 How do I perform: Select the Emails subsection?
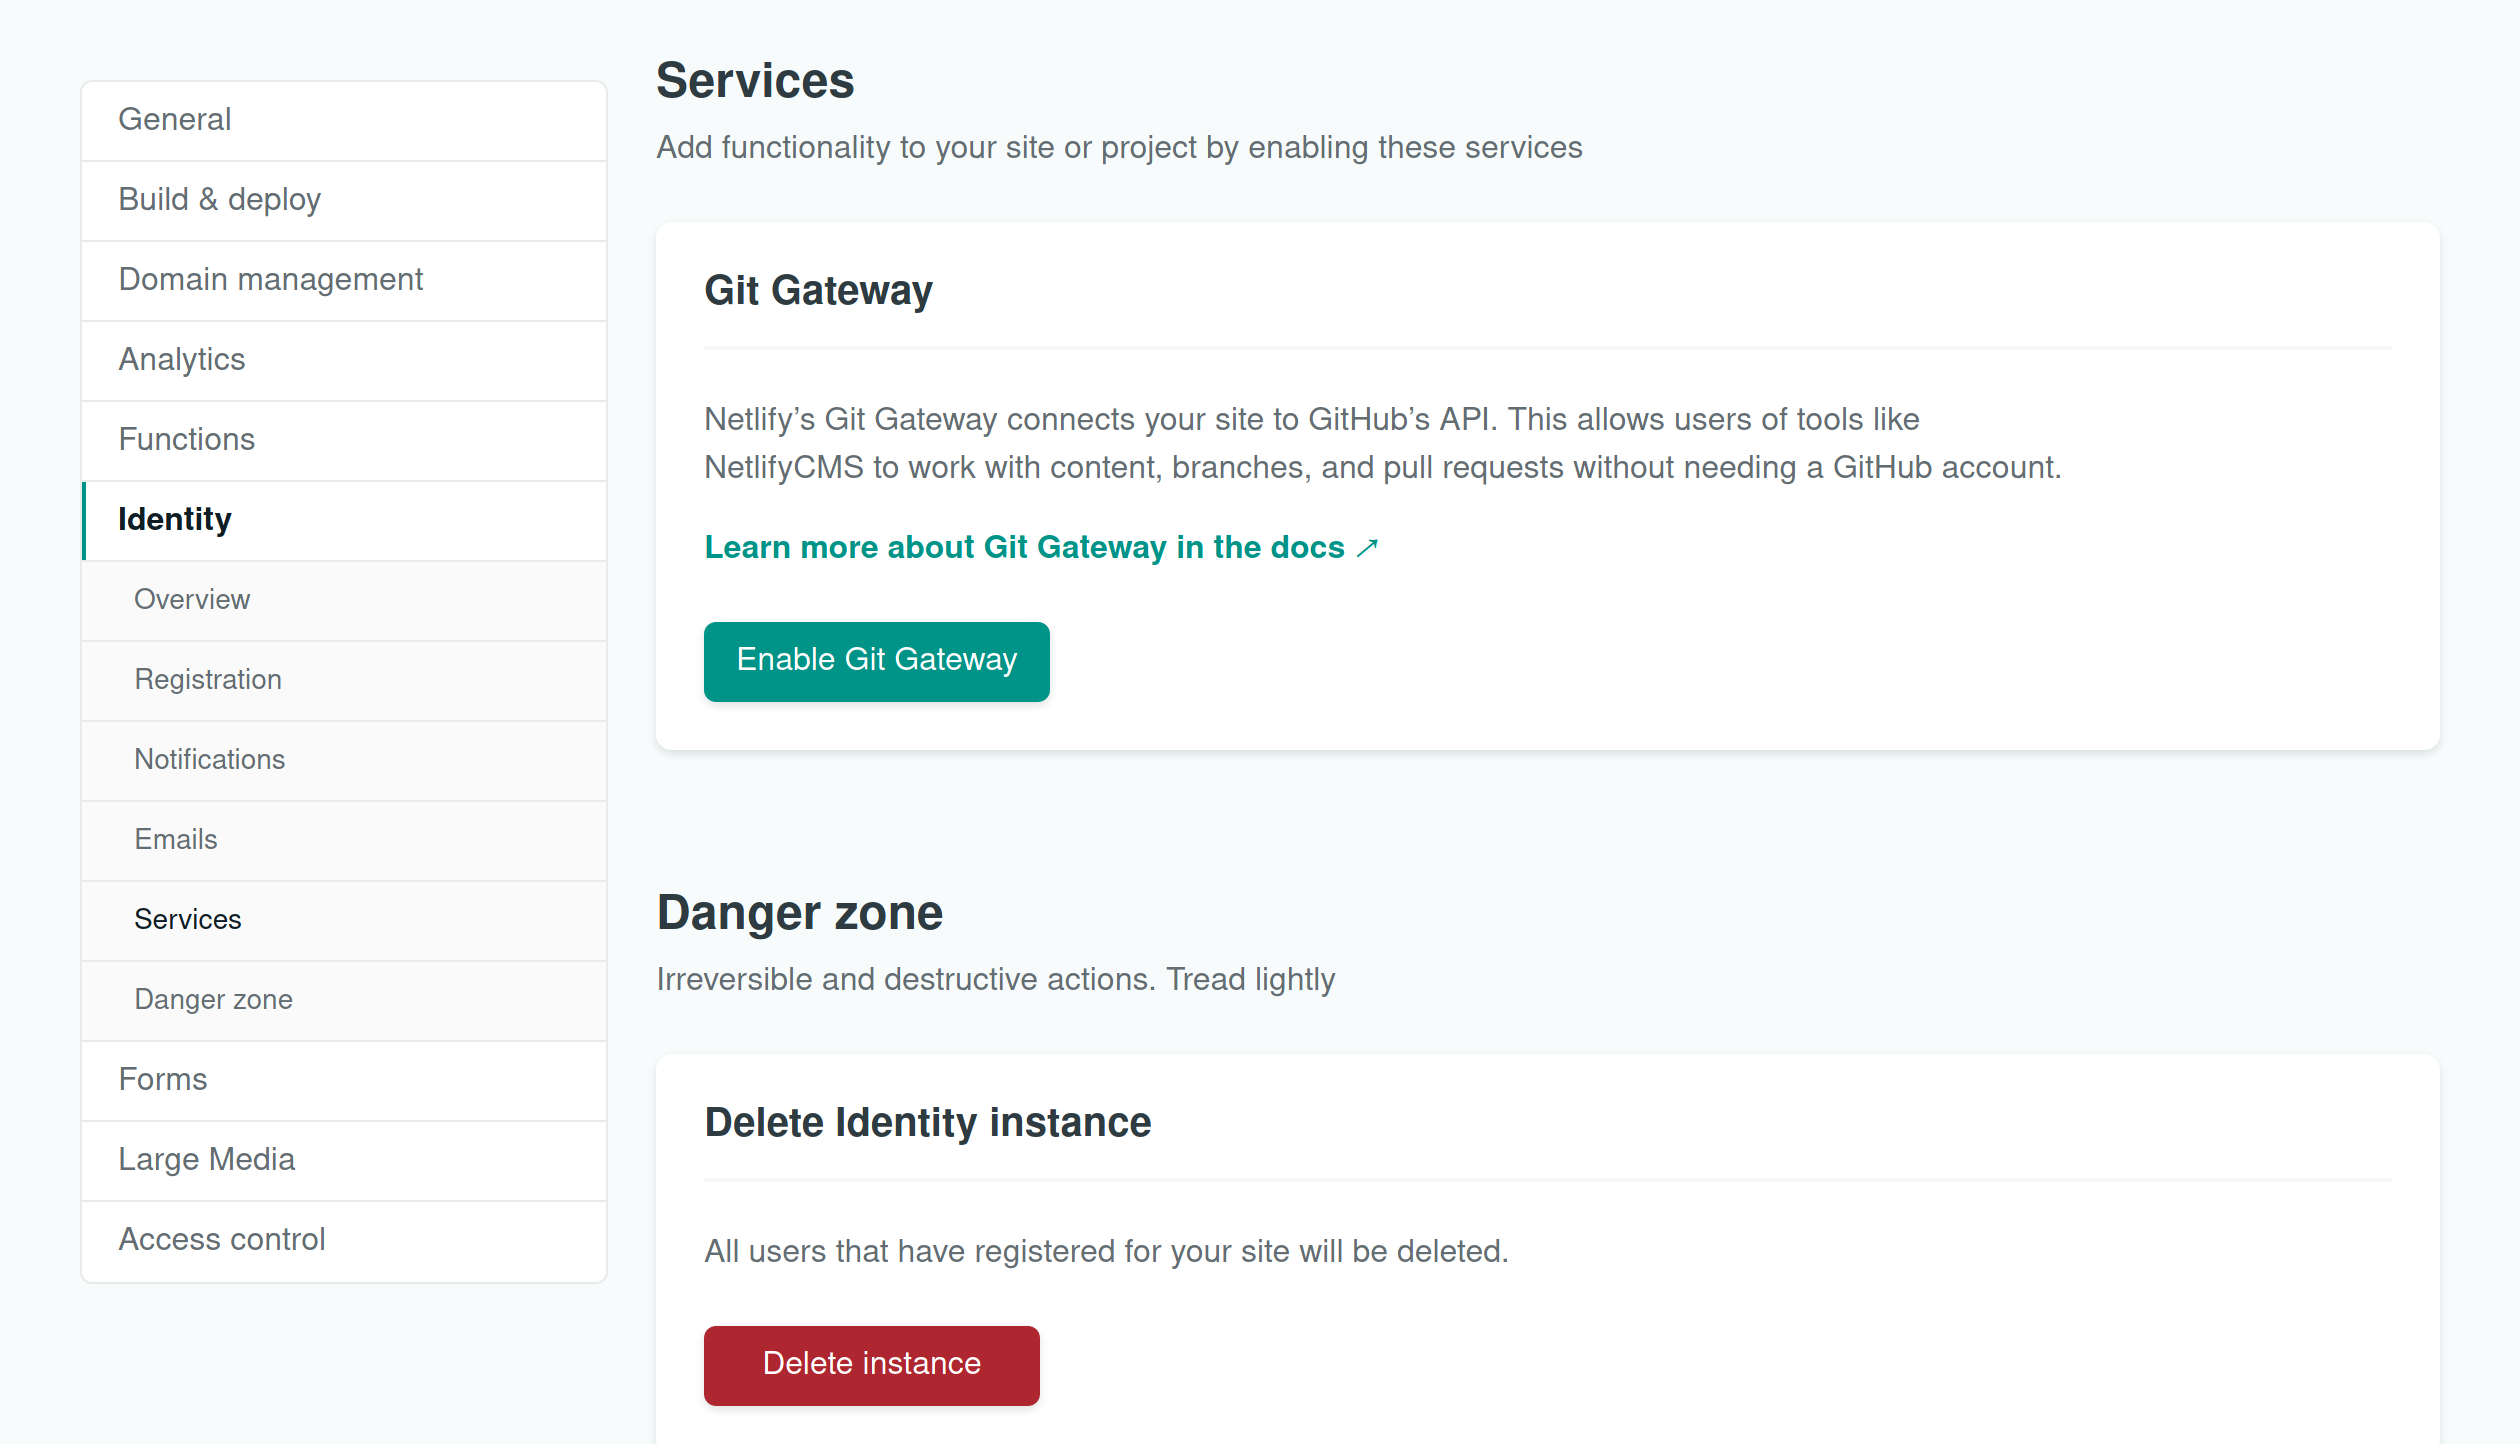[176, 840]
